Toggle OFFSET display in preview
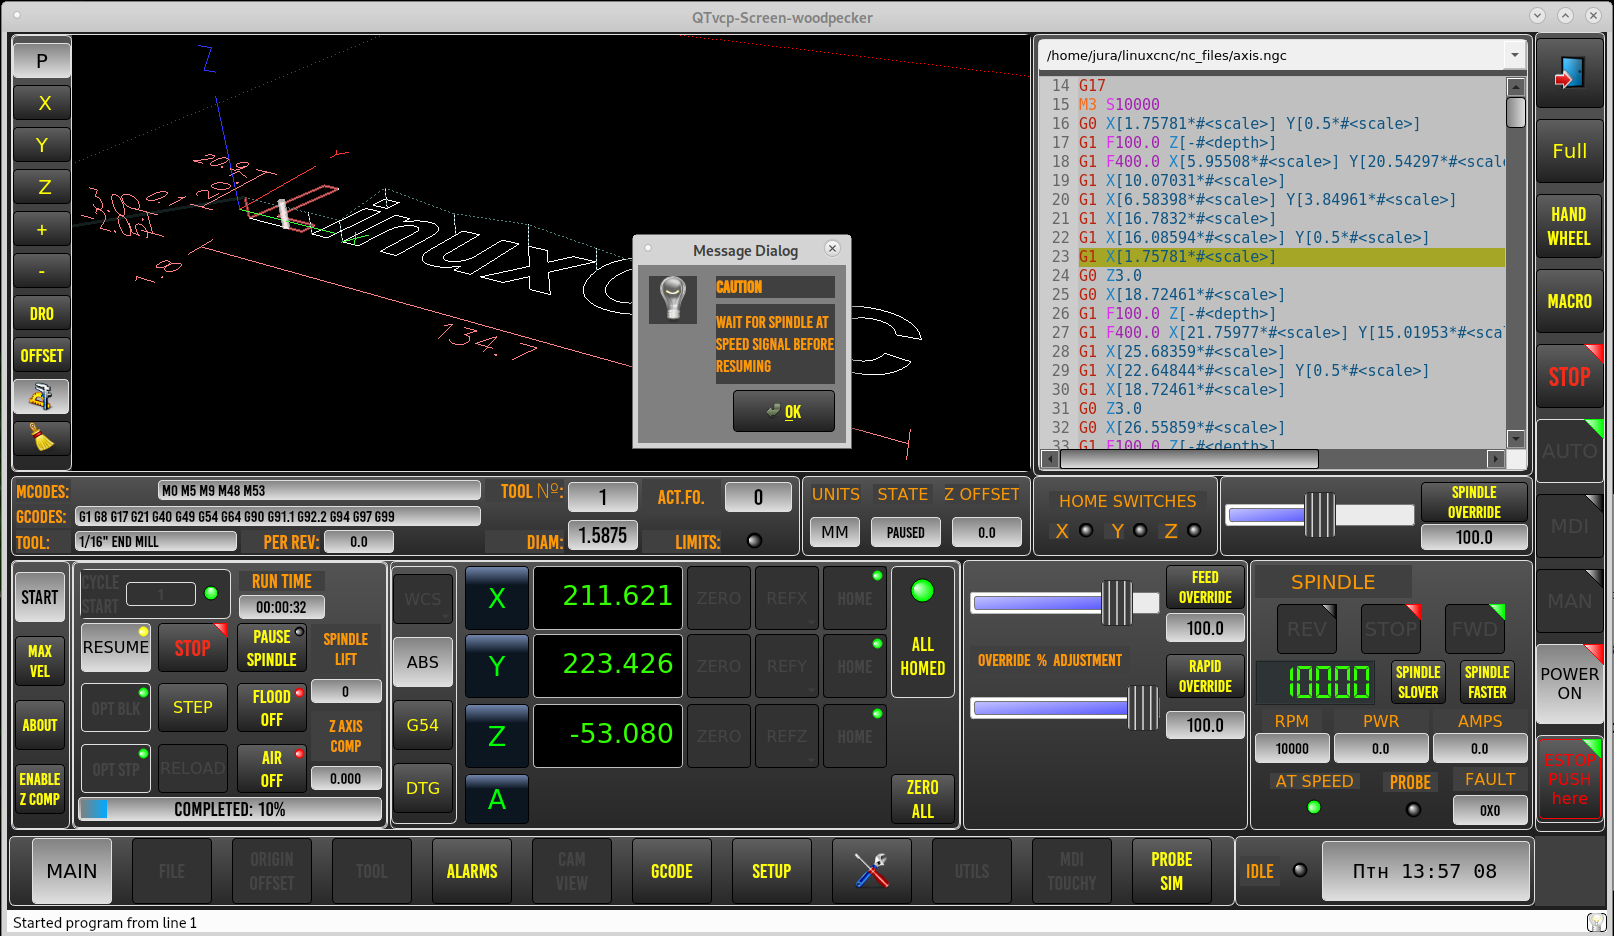 (42, 355)
